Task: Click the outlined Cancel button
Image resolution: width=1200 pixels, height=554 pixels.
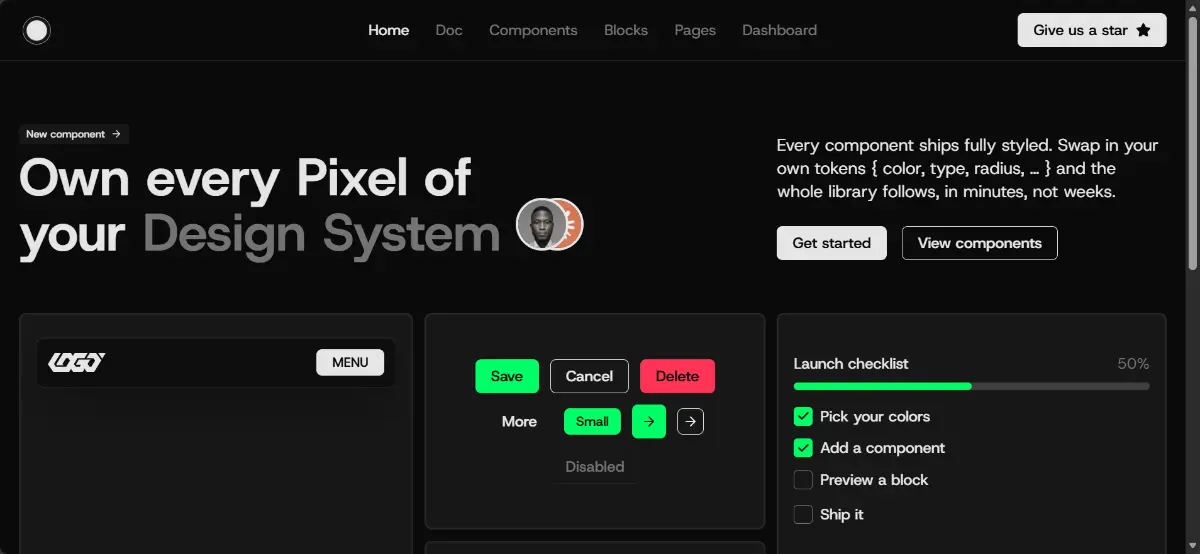Action: coord(589,376)
